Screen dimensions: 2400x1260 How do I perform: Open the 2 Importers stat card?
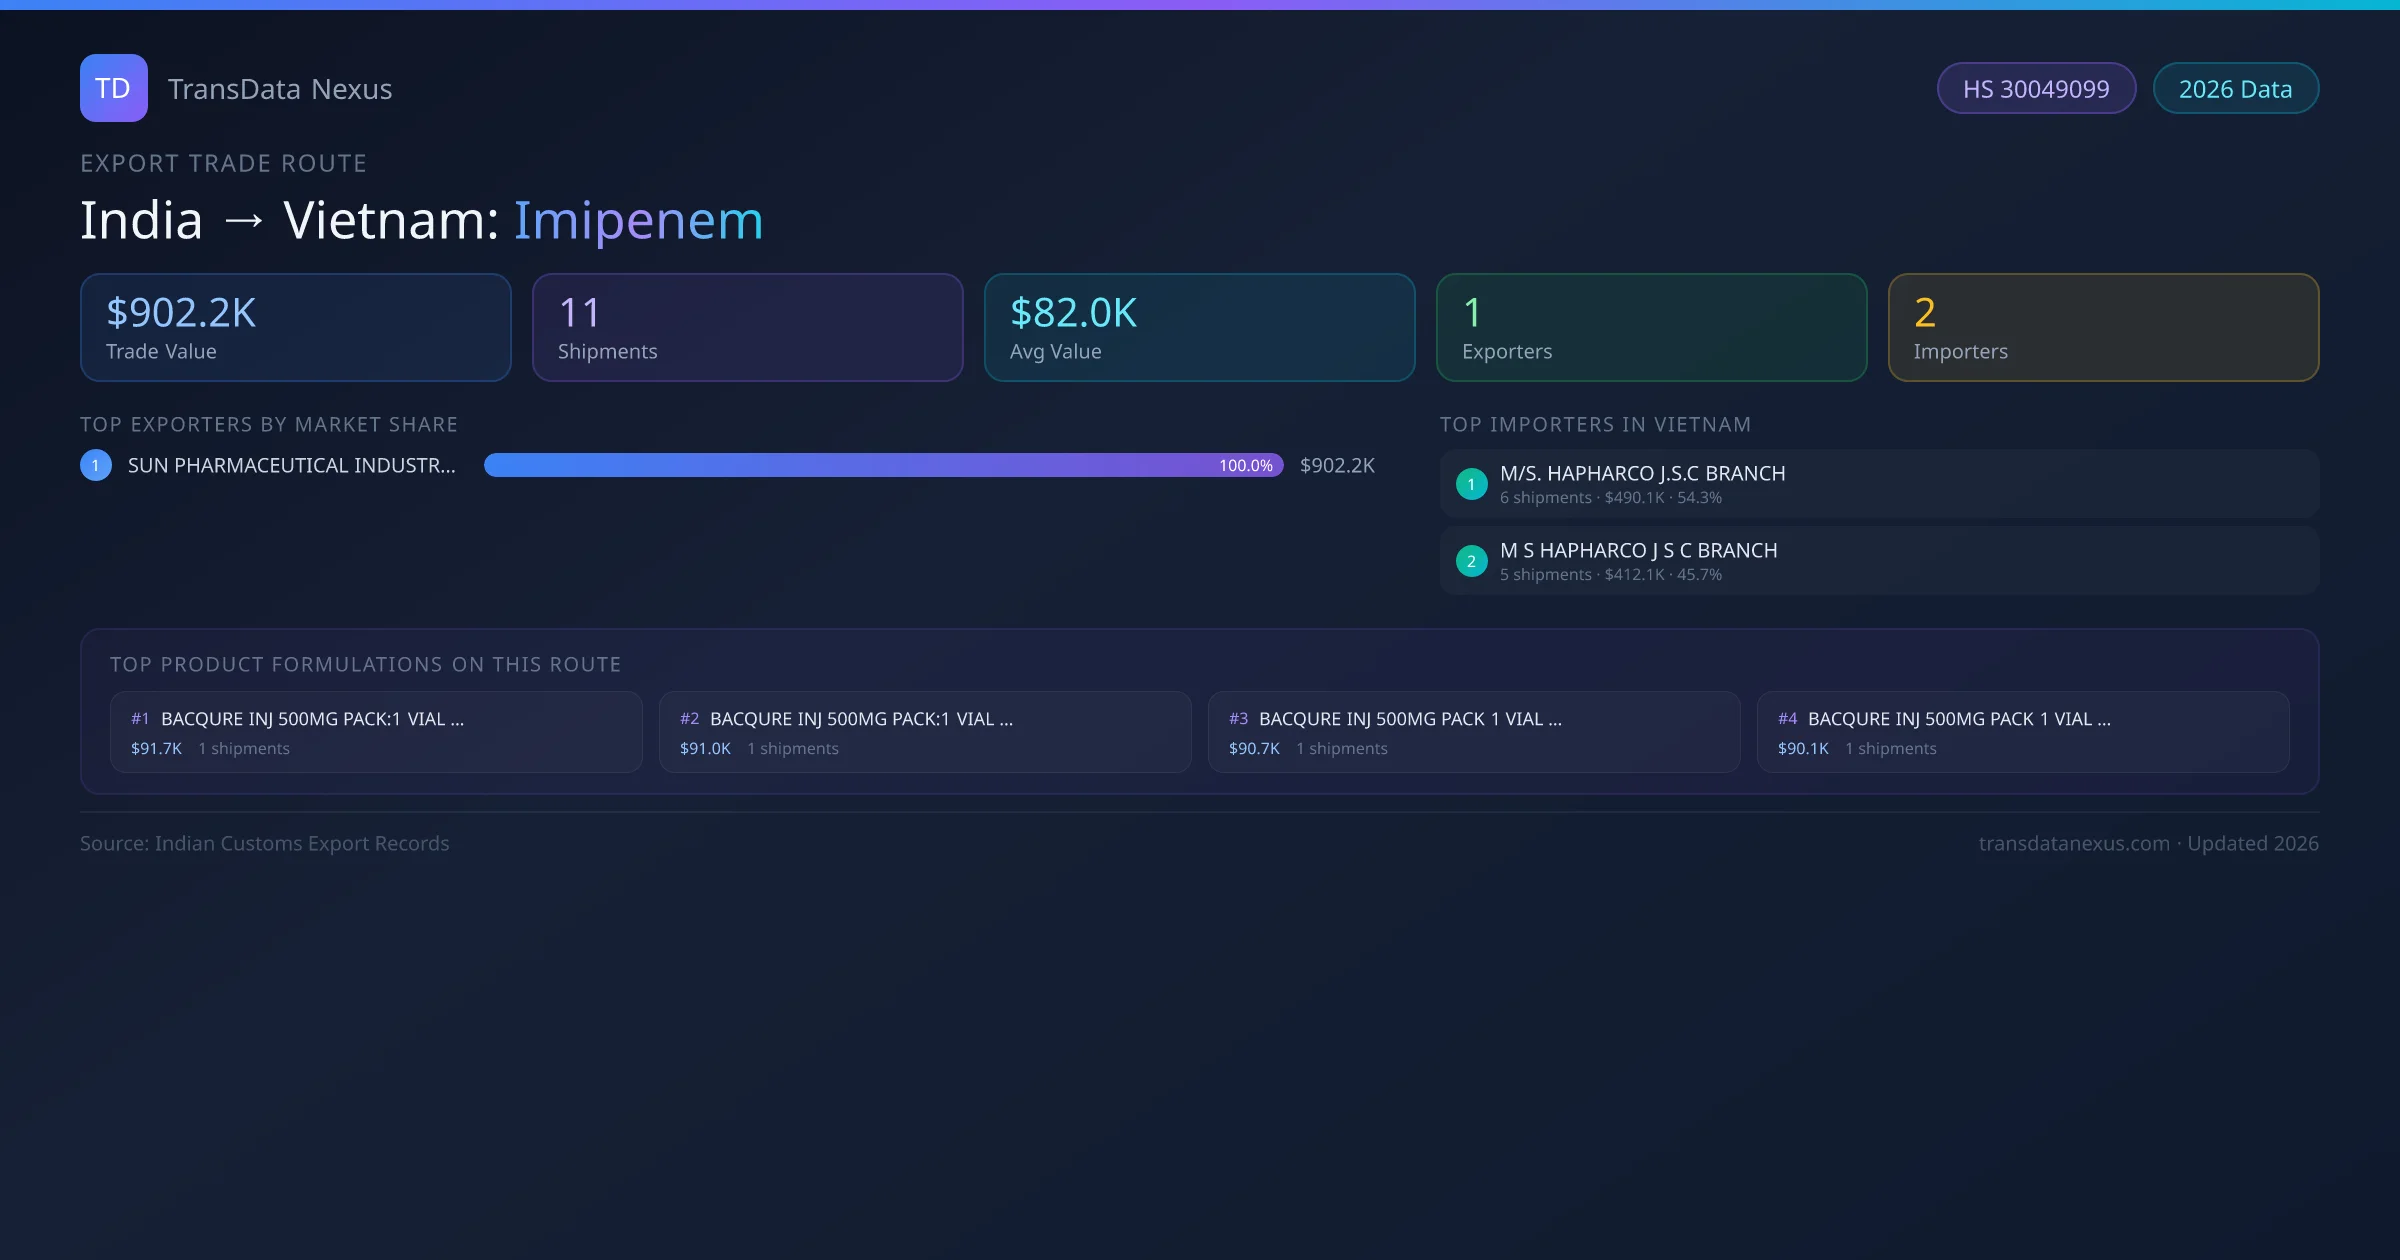[2103, 328]
